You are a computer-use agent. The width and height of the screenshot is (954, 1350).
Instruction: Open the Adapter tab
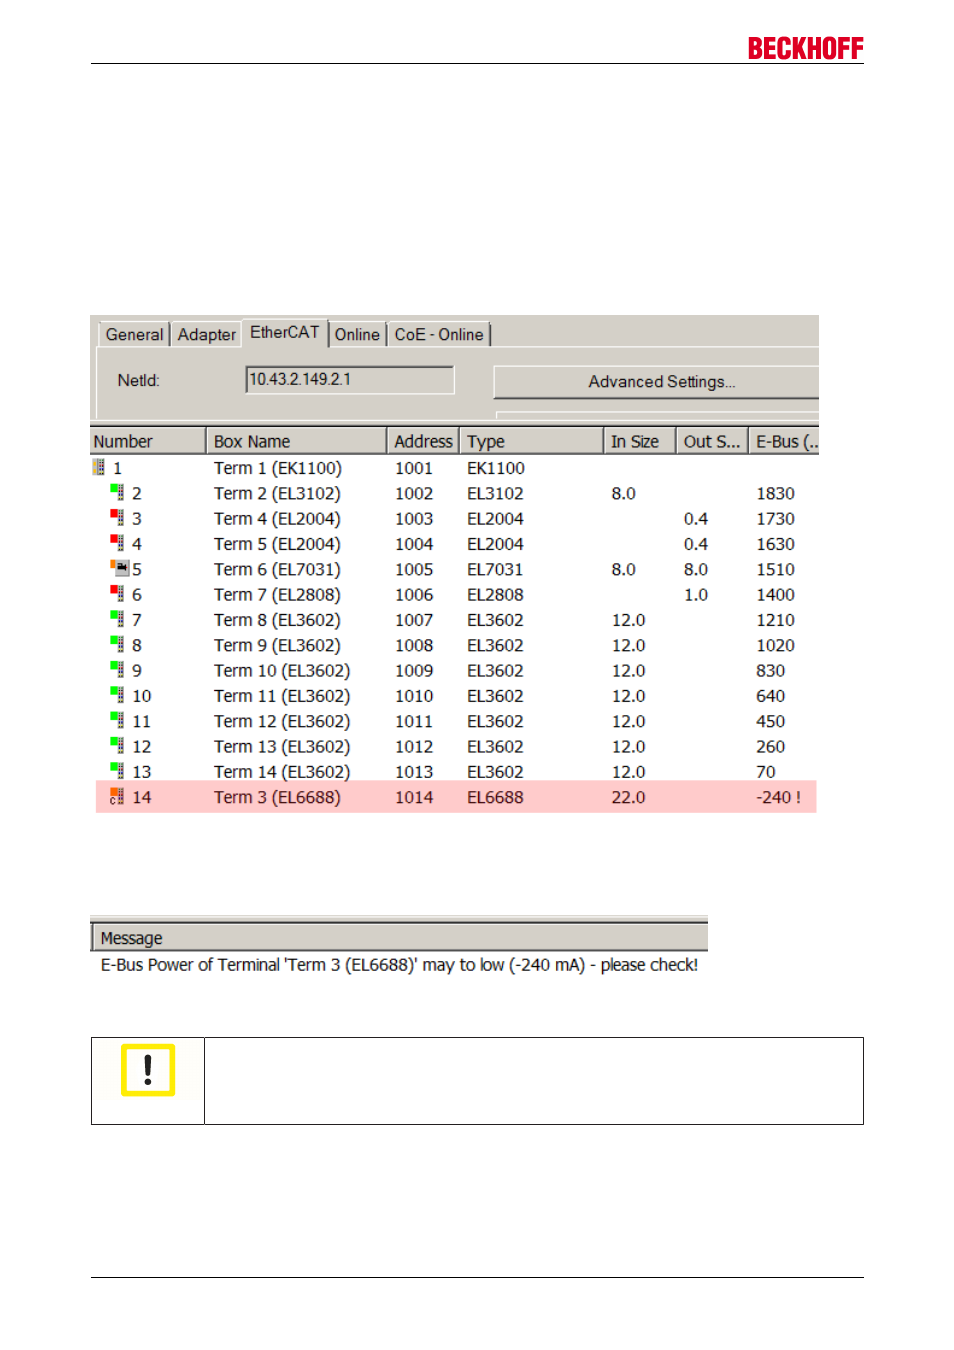coord(207,334)
